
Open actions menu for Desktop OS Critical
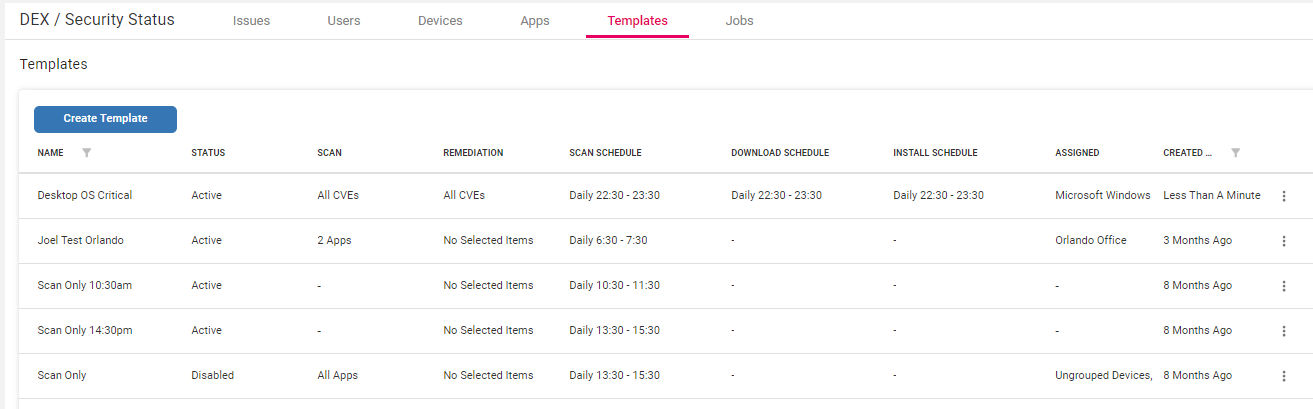pos(1284,196)
